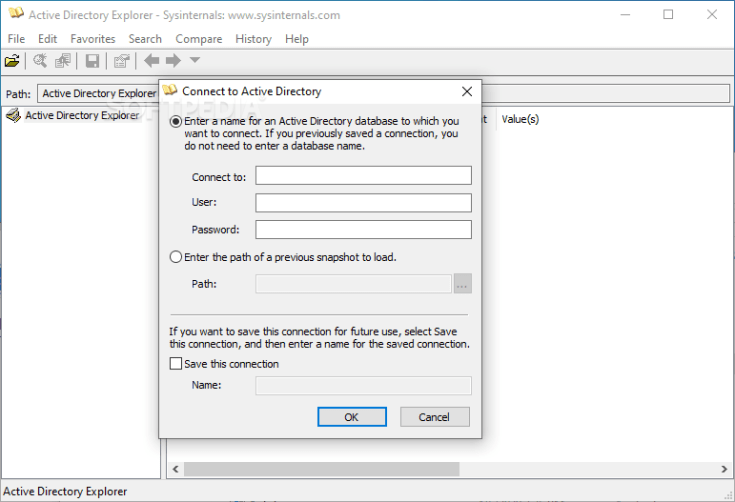Viewport: 735px width, 502px height.
Task: Click the Search container toolbar icon
Action: tap(40, 60)
